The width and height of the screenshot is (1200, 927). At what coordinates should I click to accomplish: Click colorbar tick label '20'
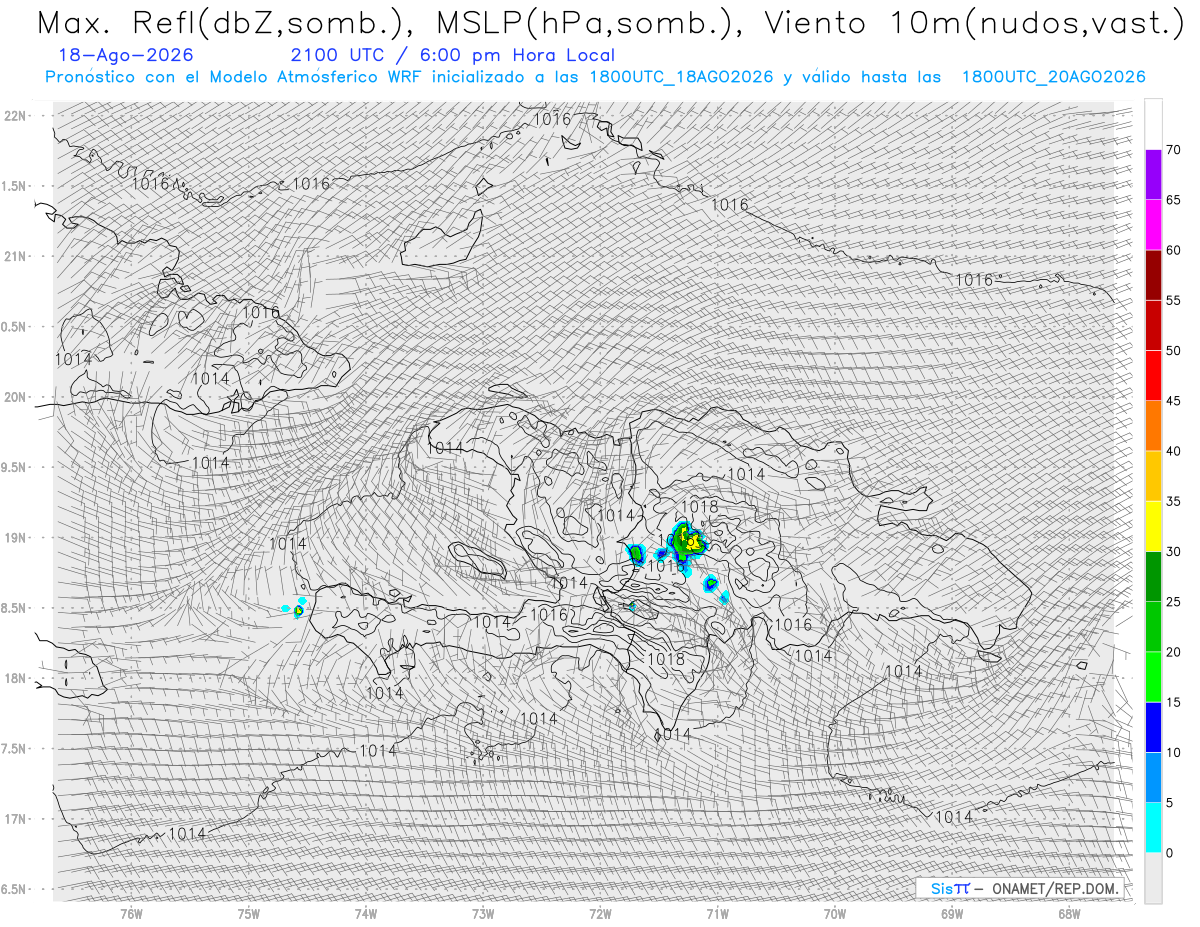coord(1174,652)
